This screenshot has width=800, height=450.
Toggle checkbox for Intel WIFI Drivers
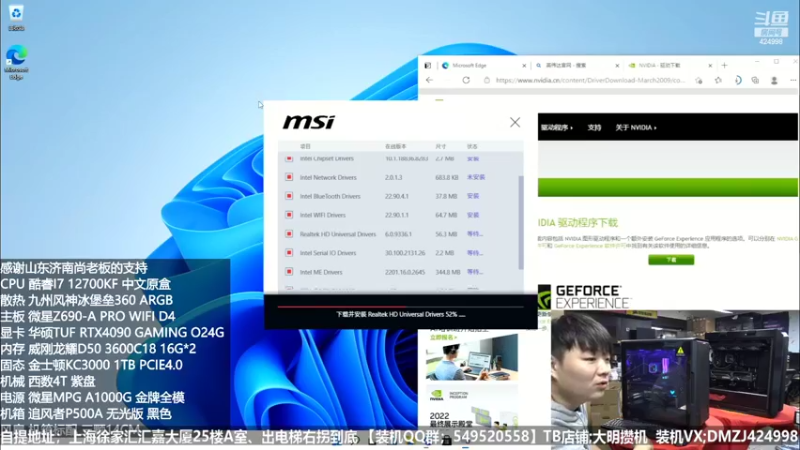pos(289,215)
